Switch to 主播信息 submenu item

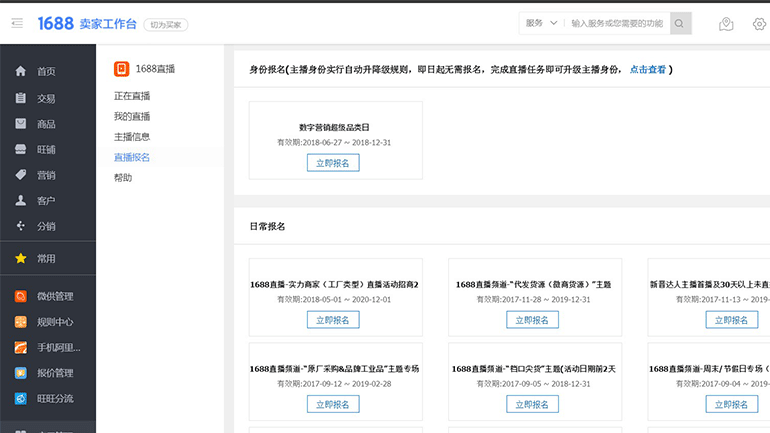(x=132, y=136)
